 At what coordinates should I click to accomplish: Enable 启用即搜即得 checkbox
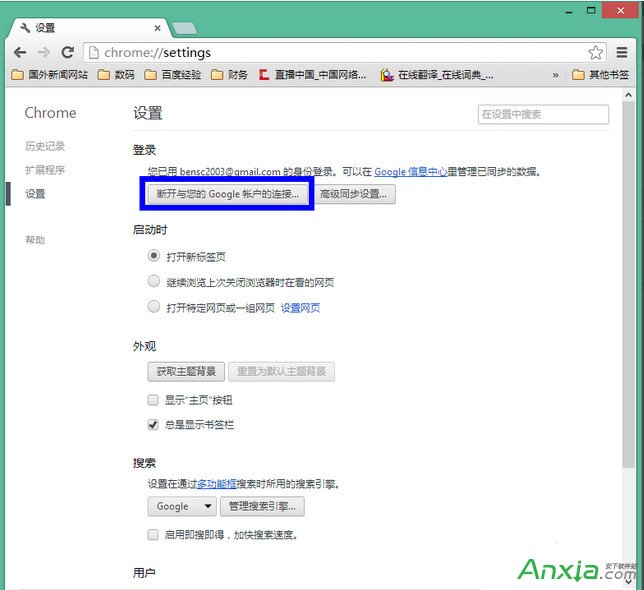[x=153, y=535]
